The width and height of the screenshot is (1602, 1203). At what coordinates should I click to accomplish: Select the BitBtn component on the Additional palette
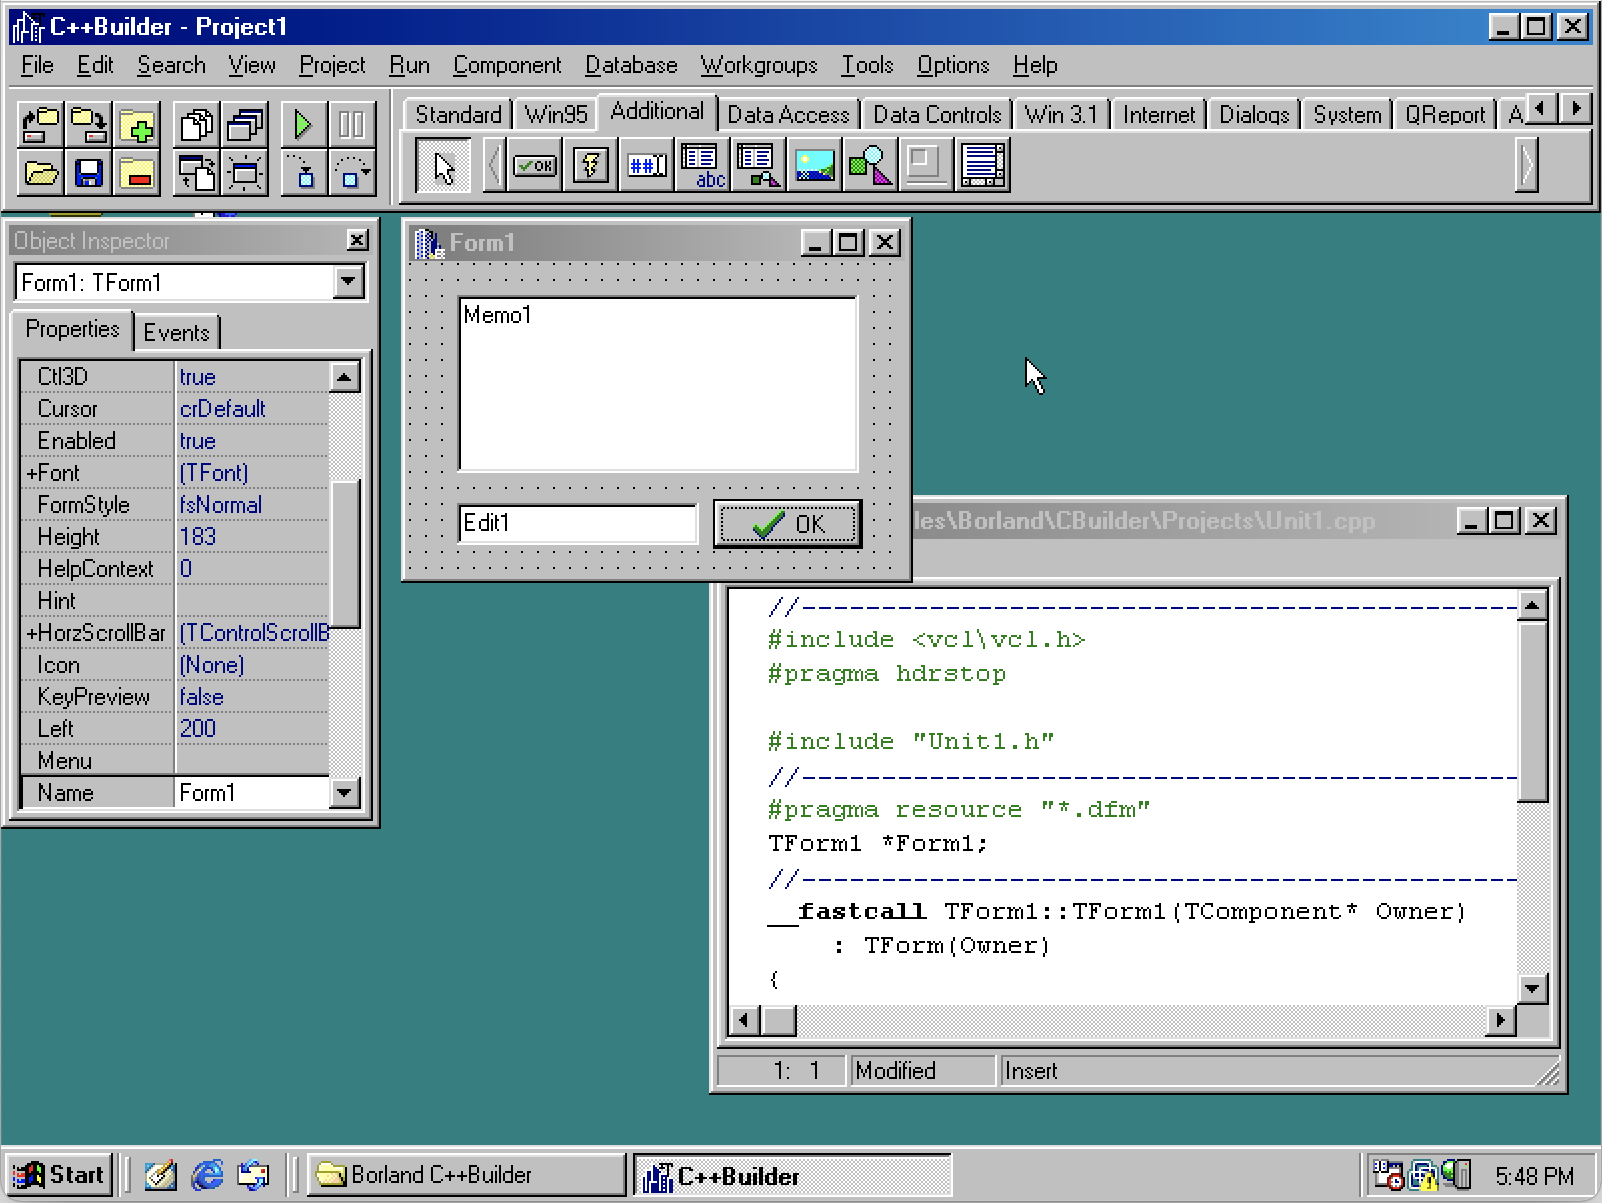[x=534, y=165]
